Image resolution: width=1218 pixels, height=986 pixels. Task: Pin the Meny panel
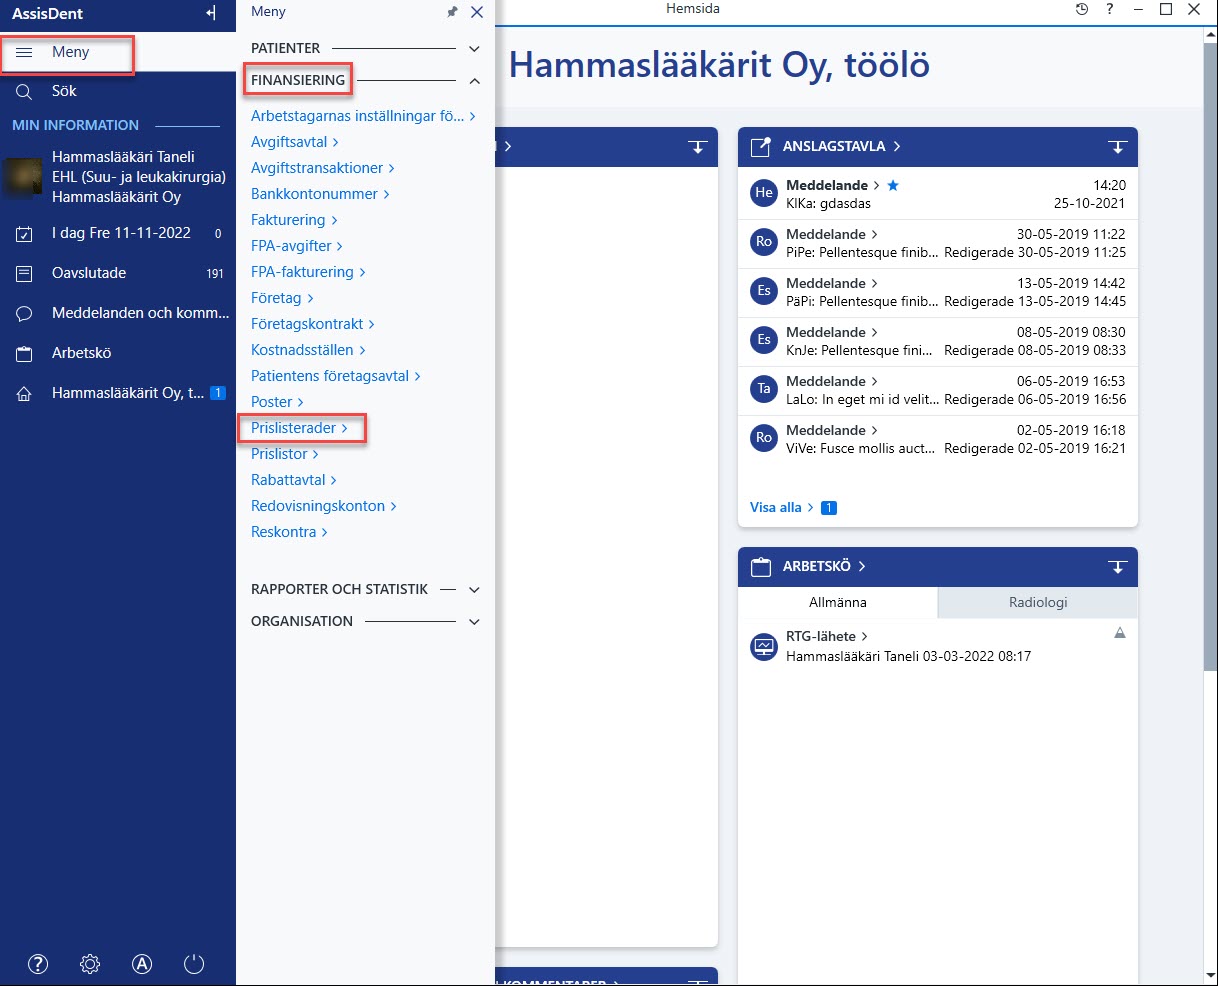coord(452,12)
